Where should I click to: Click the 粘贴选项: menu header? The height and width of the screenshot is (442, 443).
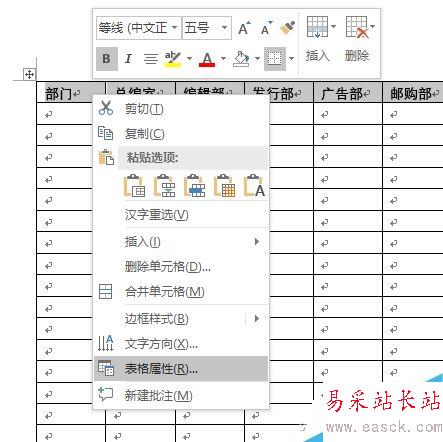(193, 157)
